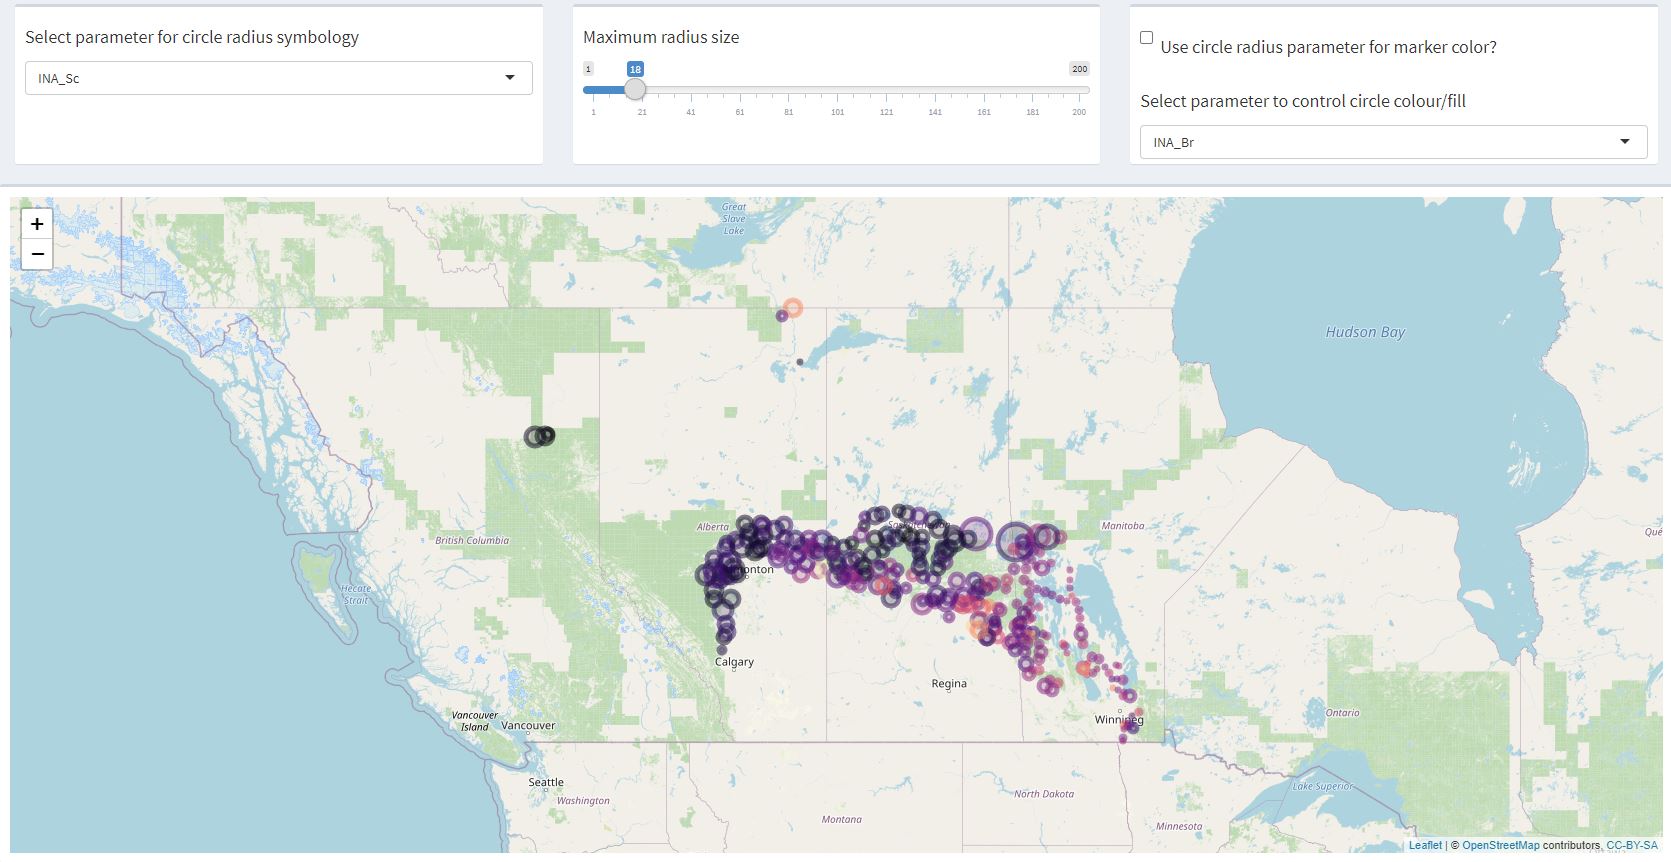
Task: Click the Vancouver Island label
Action: tap(474, 721)
